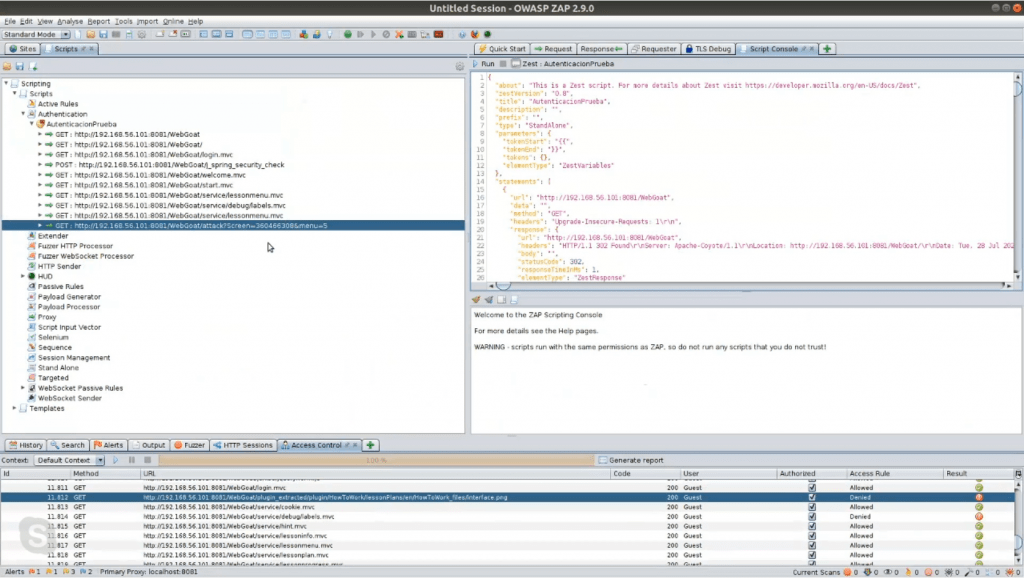
Task: Switch to the Sites tab
Action: [x=23, y=49]
